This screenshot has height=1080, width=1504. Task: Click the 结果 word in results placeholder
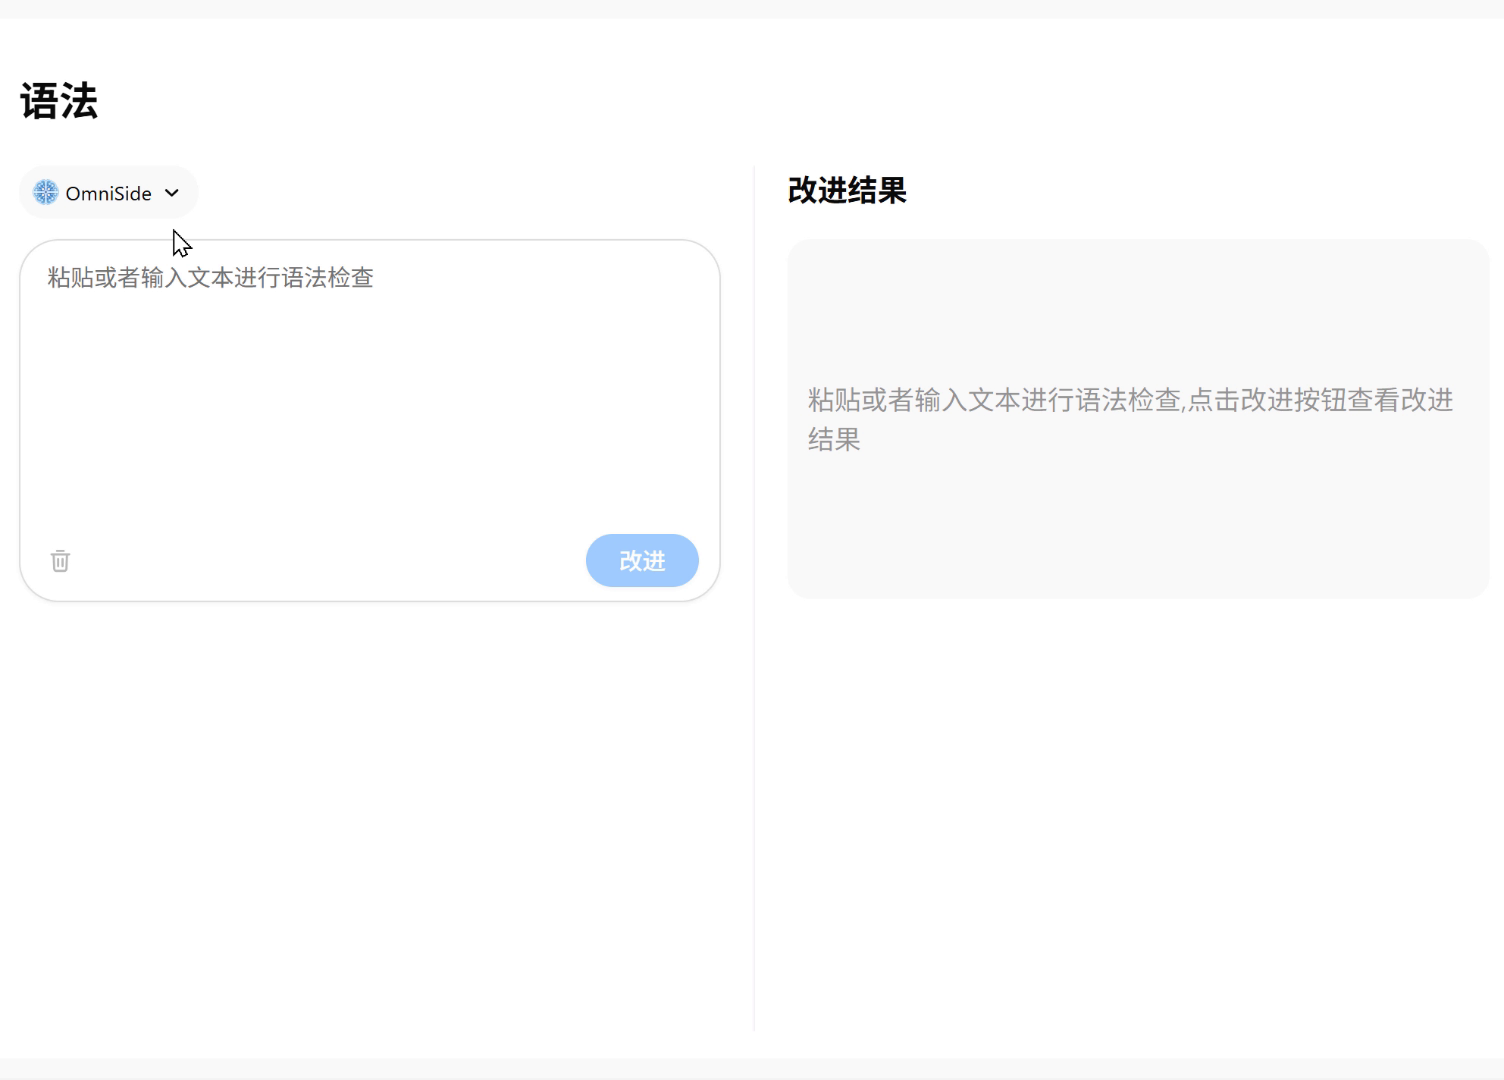click(x=834, y=440)
